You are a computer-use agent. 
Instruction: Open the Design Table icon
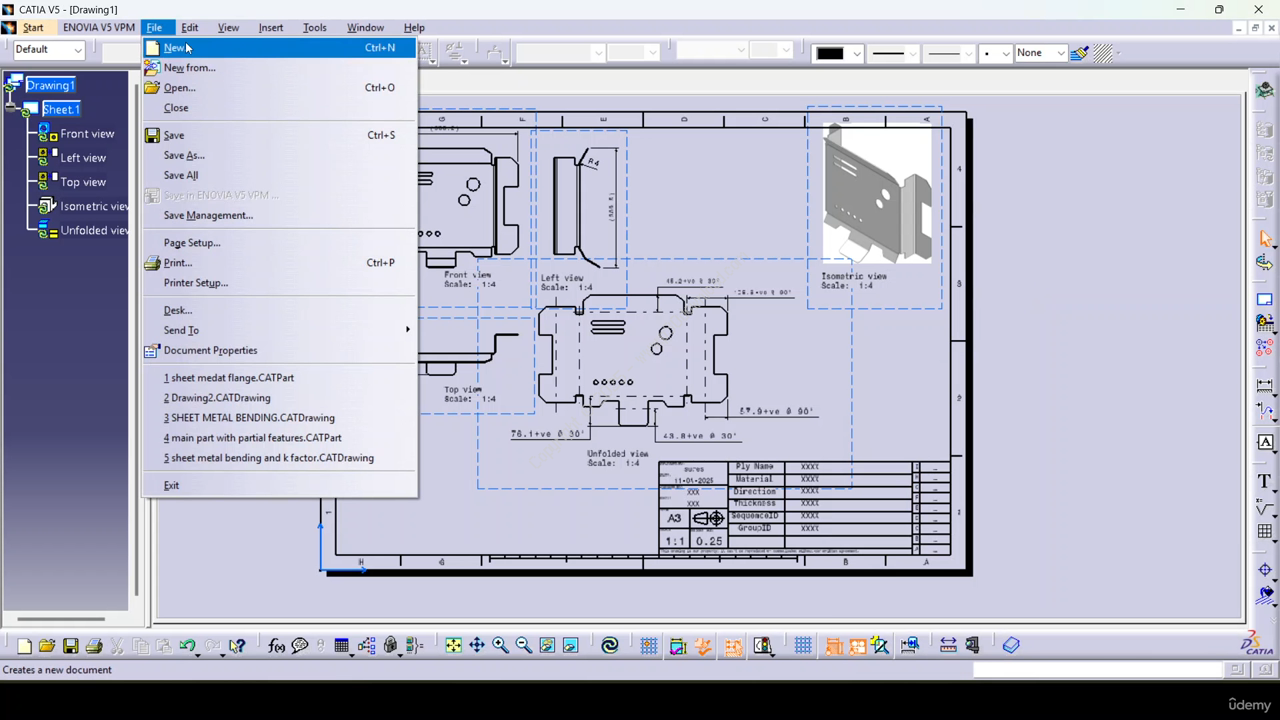[x=341, y=645]
